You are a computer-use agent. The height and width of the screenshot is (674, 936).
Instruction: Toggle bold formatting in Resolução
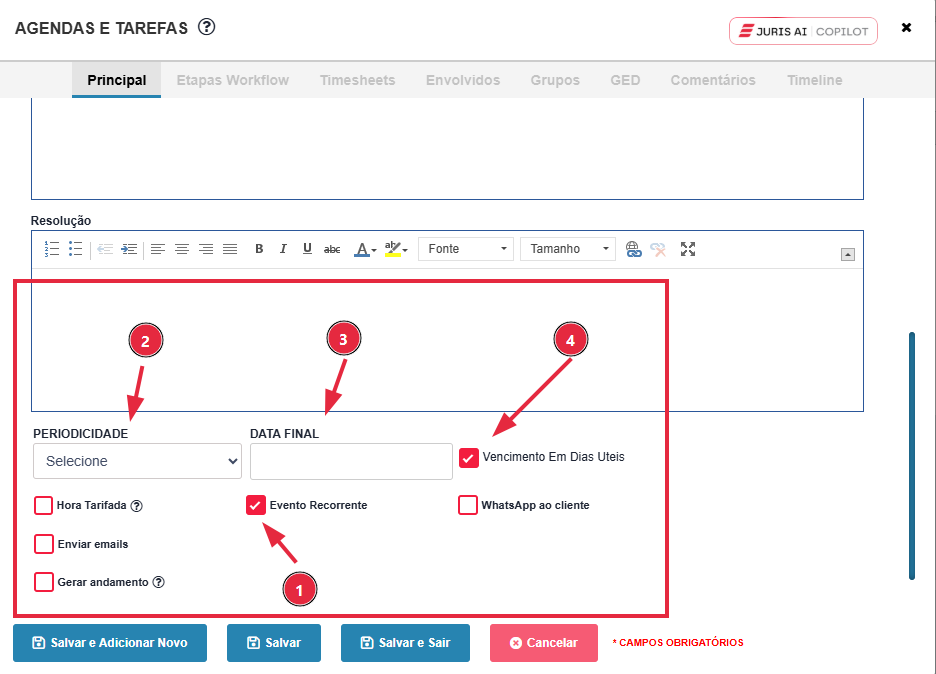point(259,249)
